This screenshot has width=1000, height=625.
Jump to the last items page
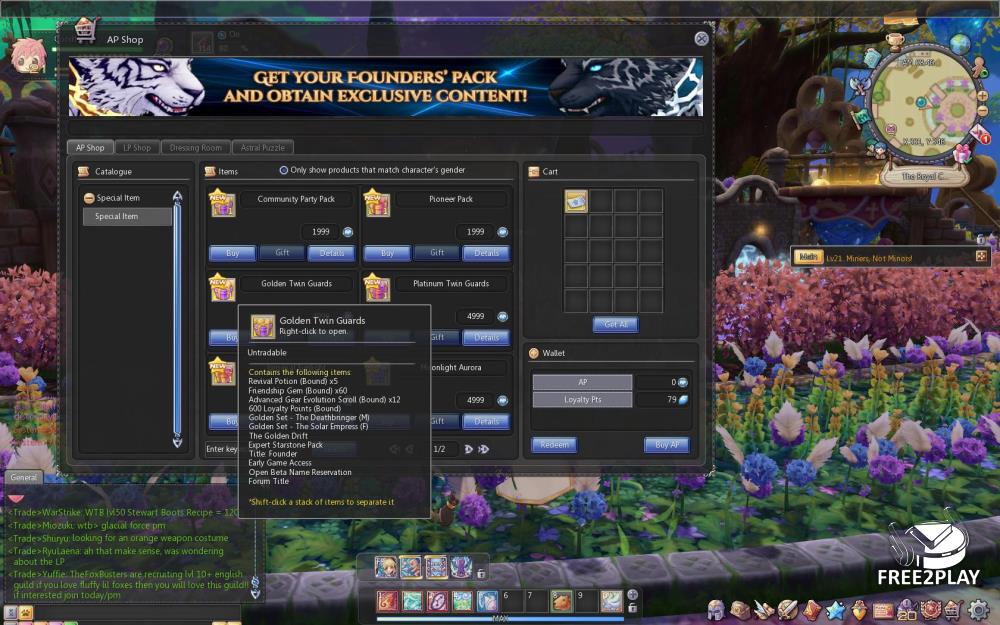(484, 449)
